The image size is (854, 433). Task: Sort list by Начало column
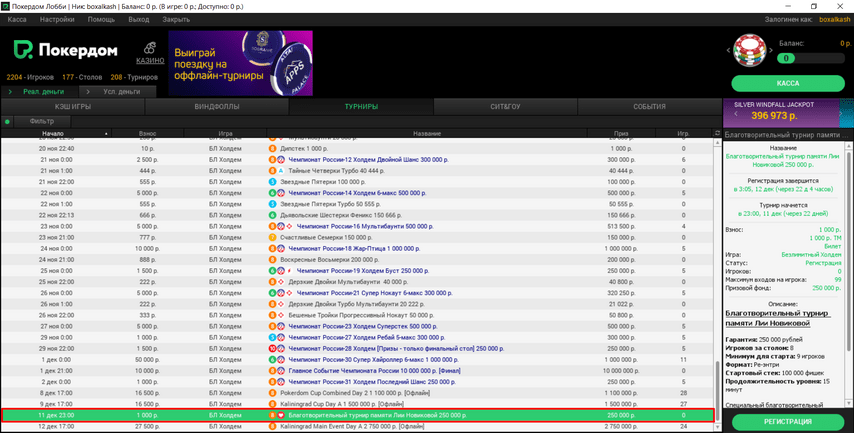(x=54, y=133)
